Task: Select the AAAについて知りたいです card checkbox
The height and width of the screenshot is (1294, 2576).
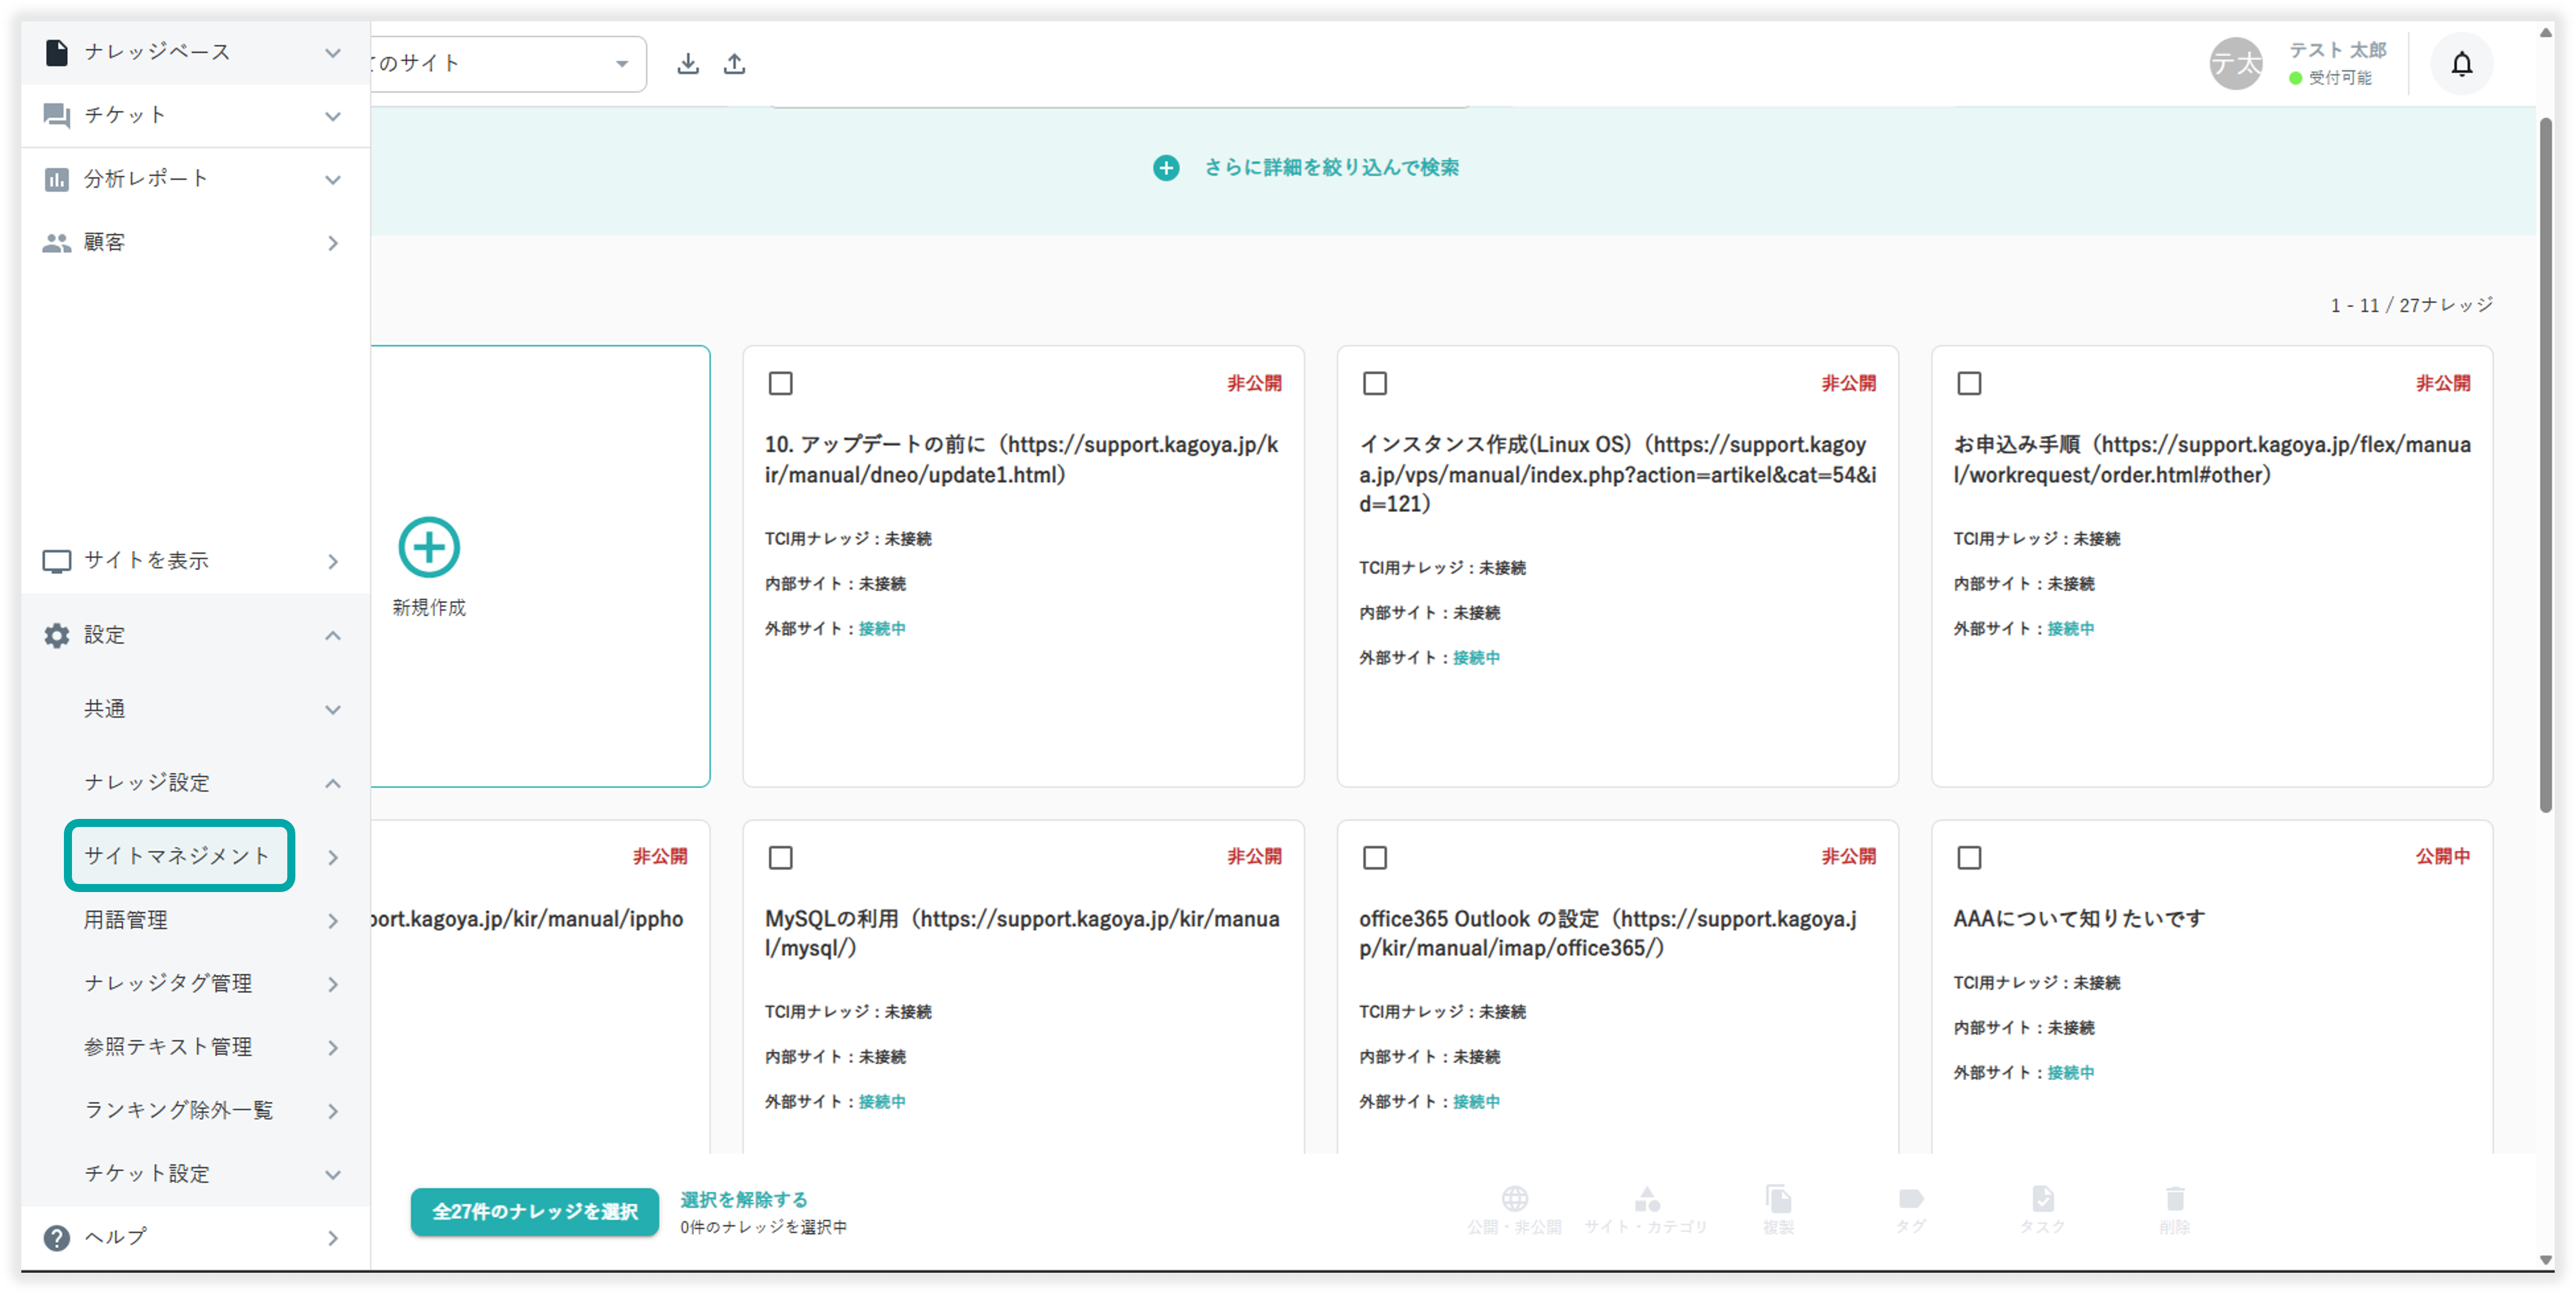Action: [x=1969, y=858]
